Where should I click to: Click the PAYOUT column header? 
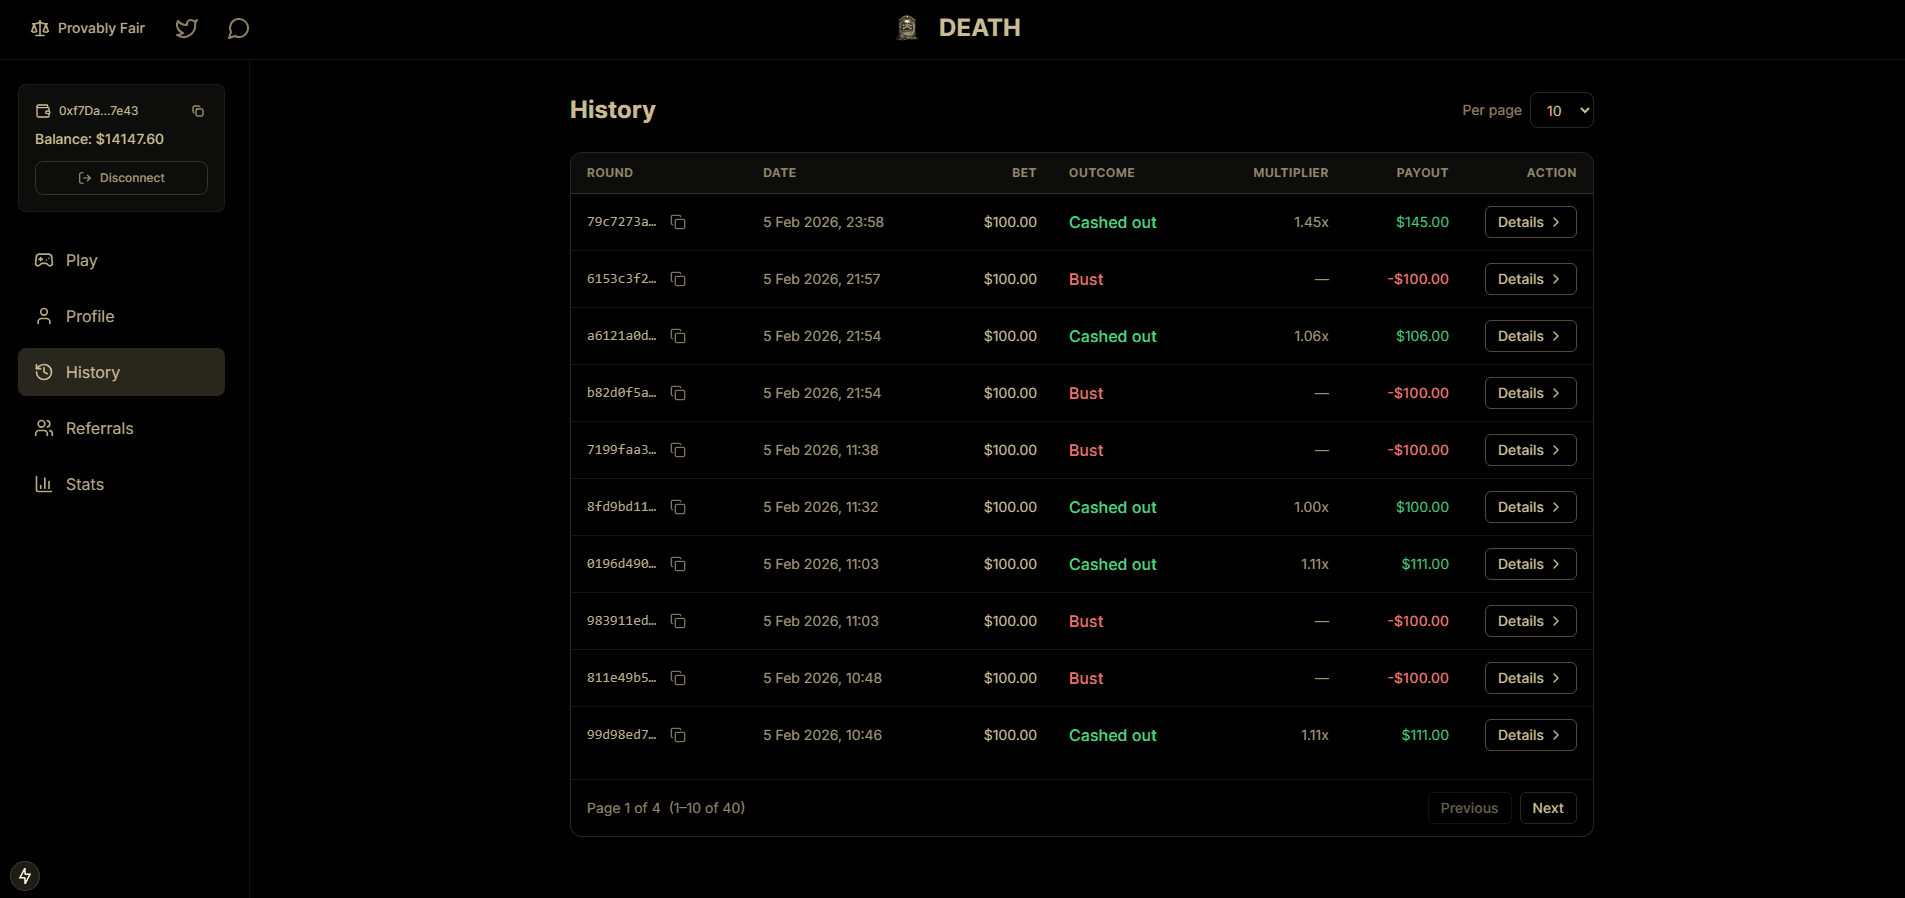(1422, 173)
